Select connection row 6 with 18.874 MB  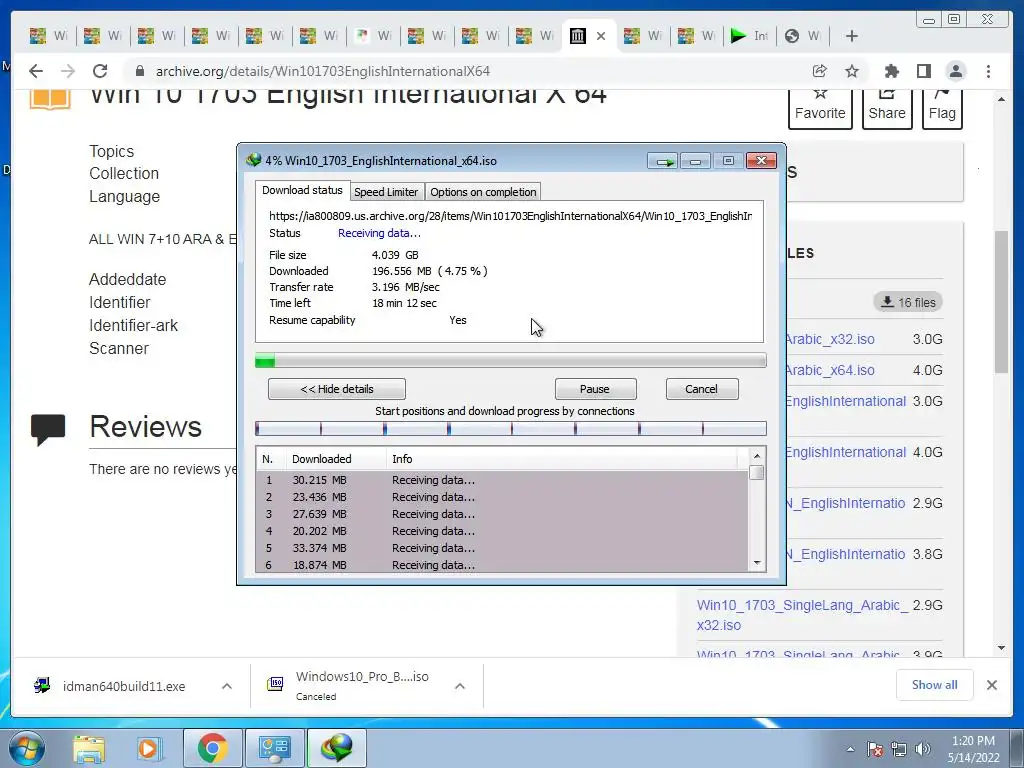[502, 565]
